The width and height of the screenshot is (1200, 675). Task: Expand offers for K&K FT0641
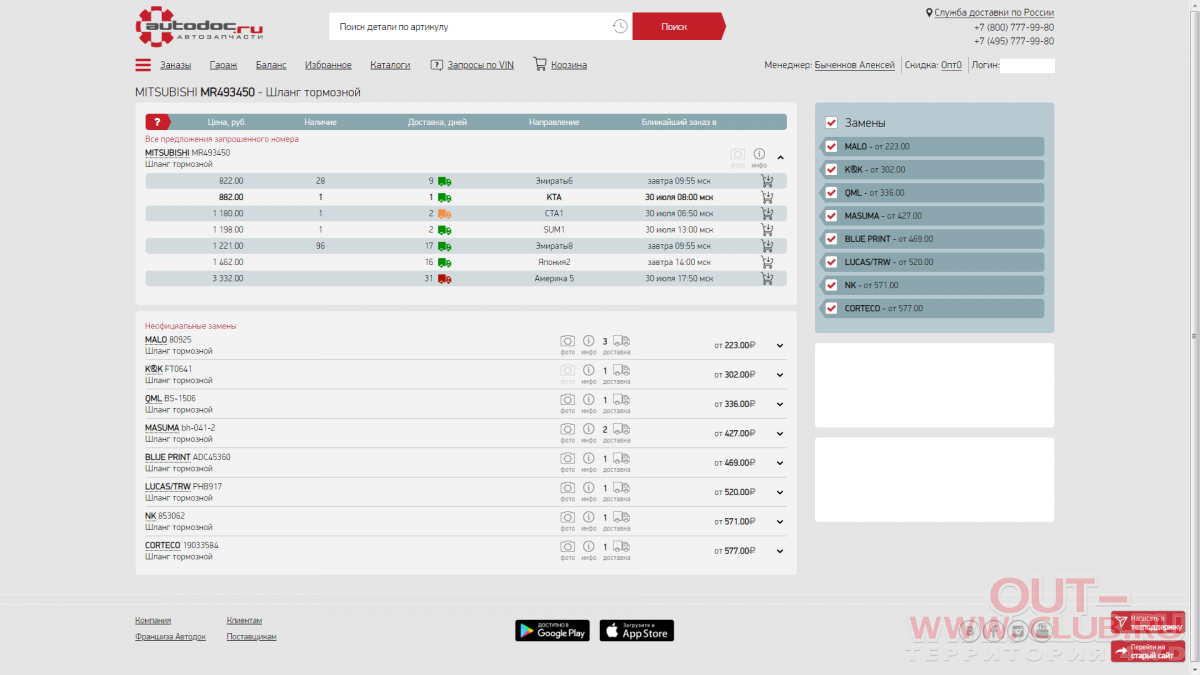(x=780, y=375)
